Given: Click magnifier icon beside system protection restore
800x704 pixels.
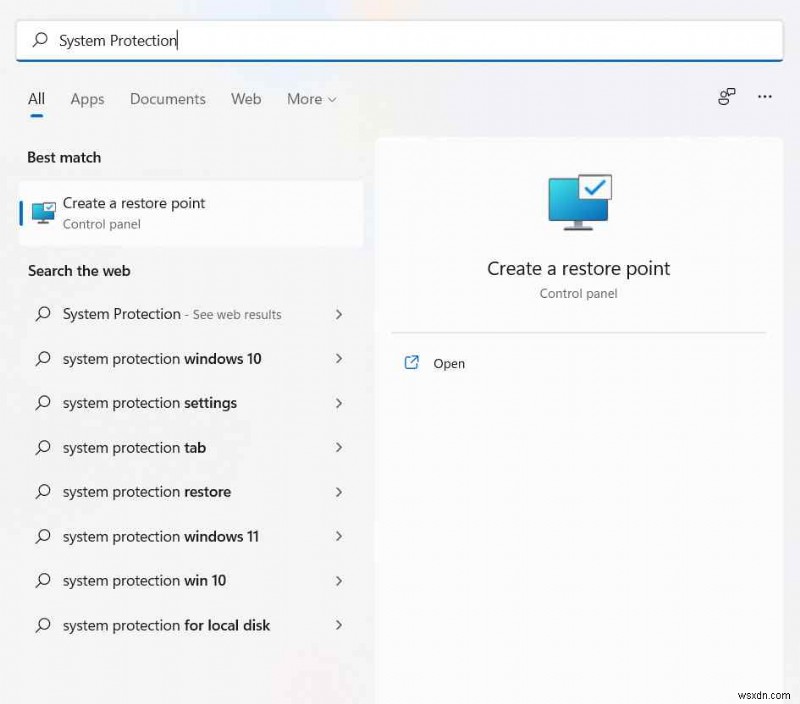Looking at the screenshot, I should click(x=42, y=492).
